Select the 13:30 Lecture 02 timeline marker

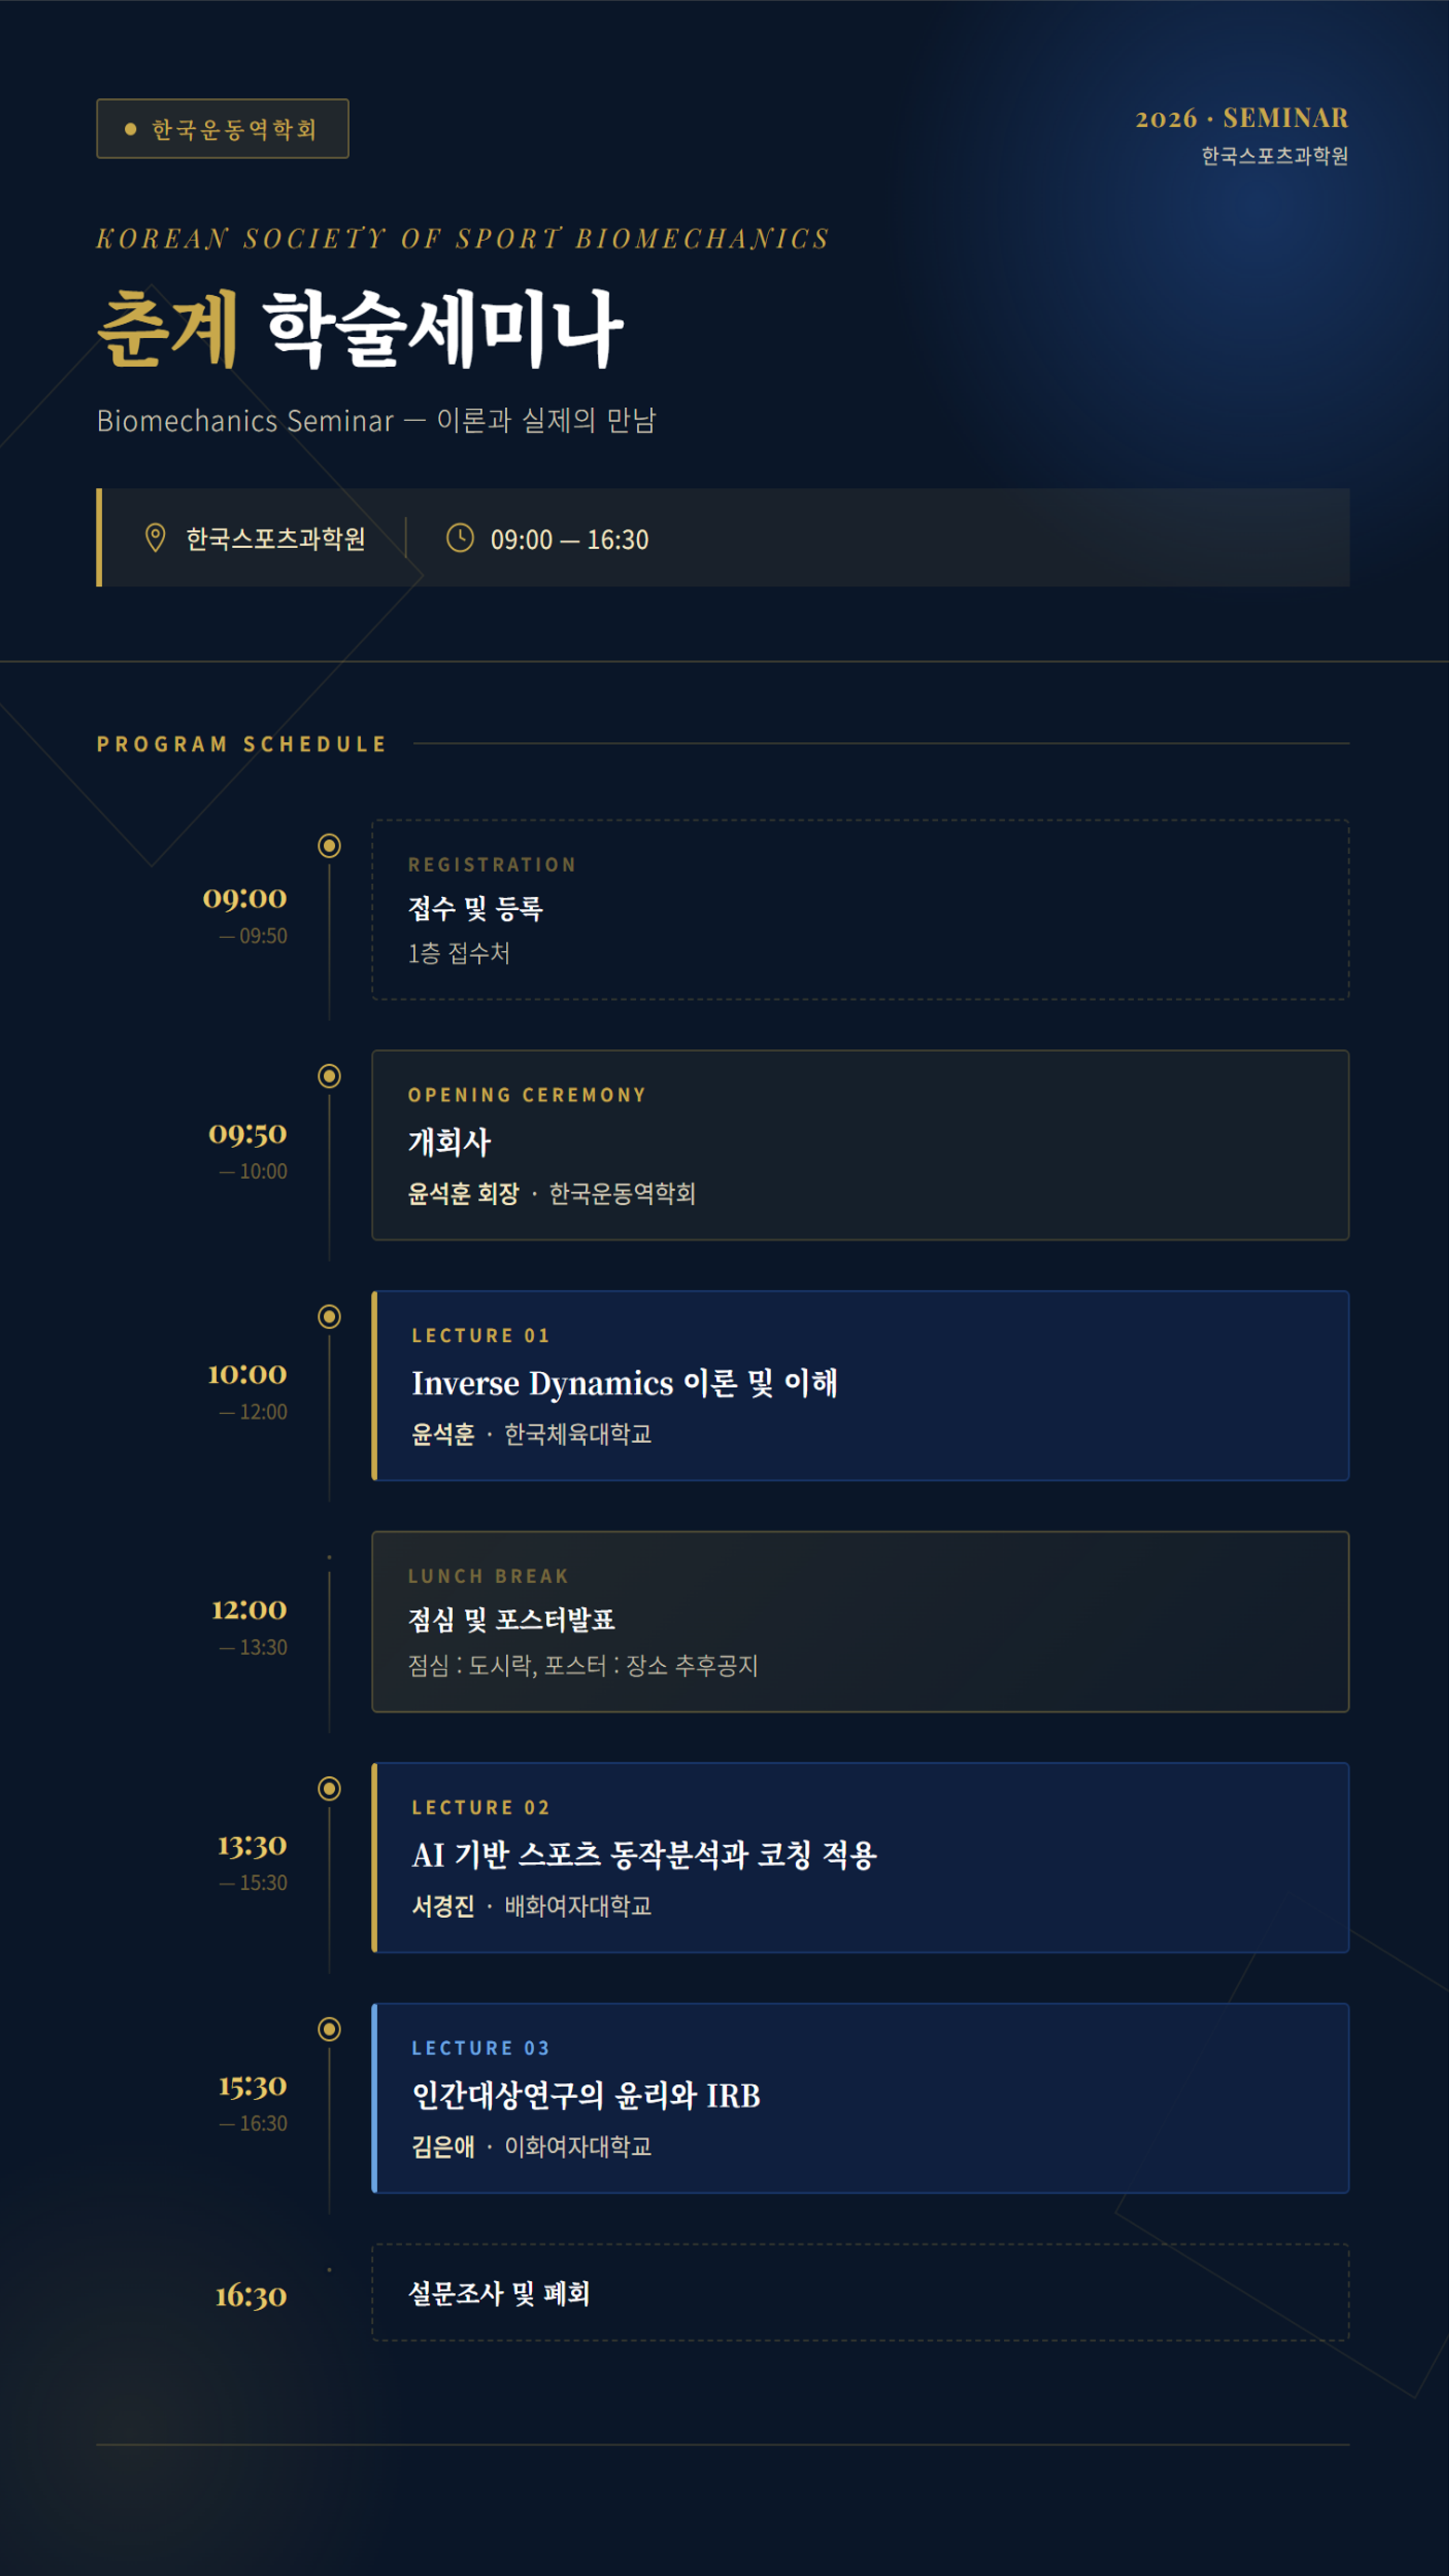[329, 1789]
